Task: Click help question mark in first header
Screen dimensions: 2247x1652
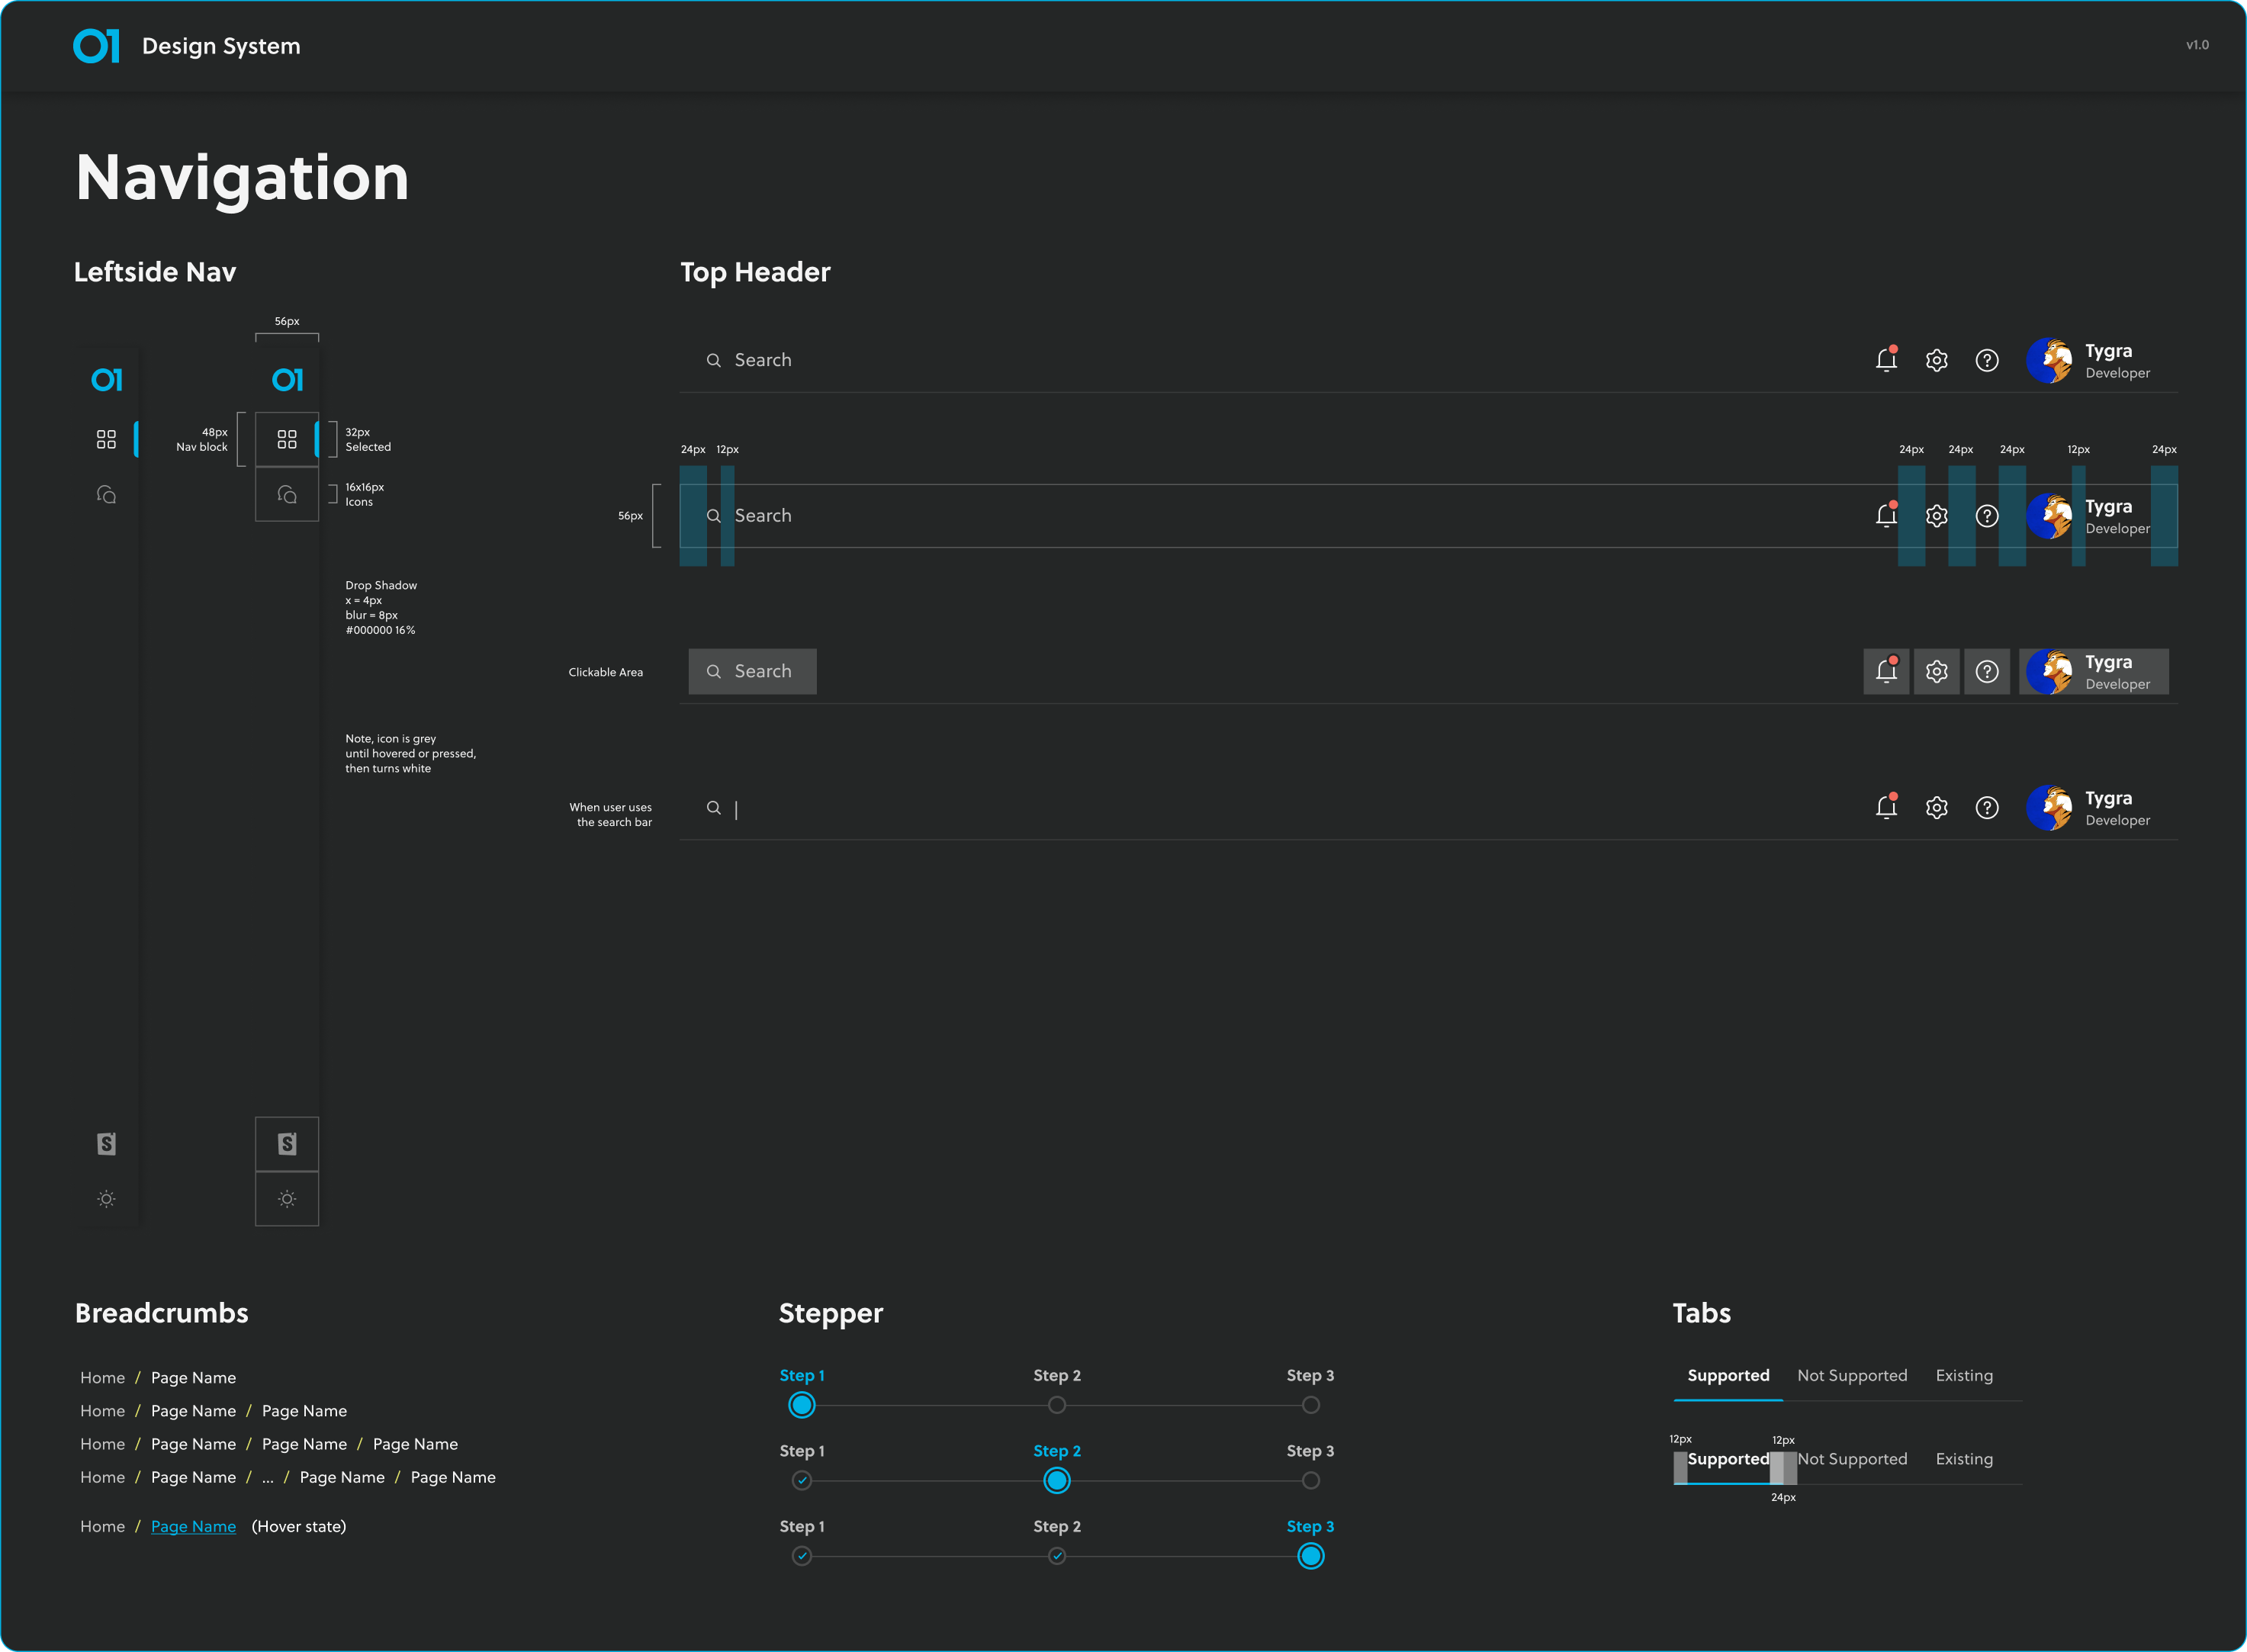Action: point(1986,360)
